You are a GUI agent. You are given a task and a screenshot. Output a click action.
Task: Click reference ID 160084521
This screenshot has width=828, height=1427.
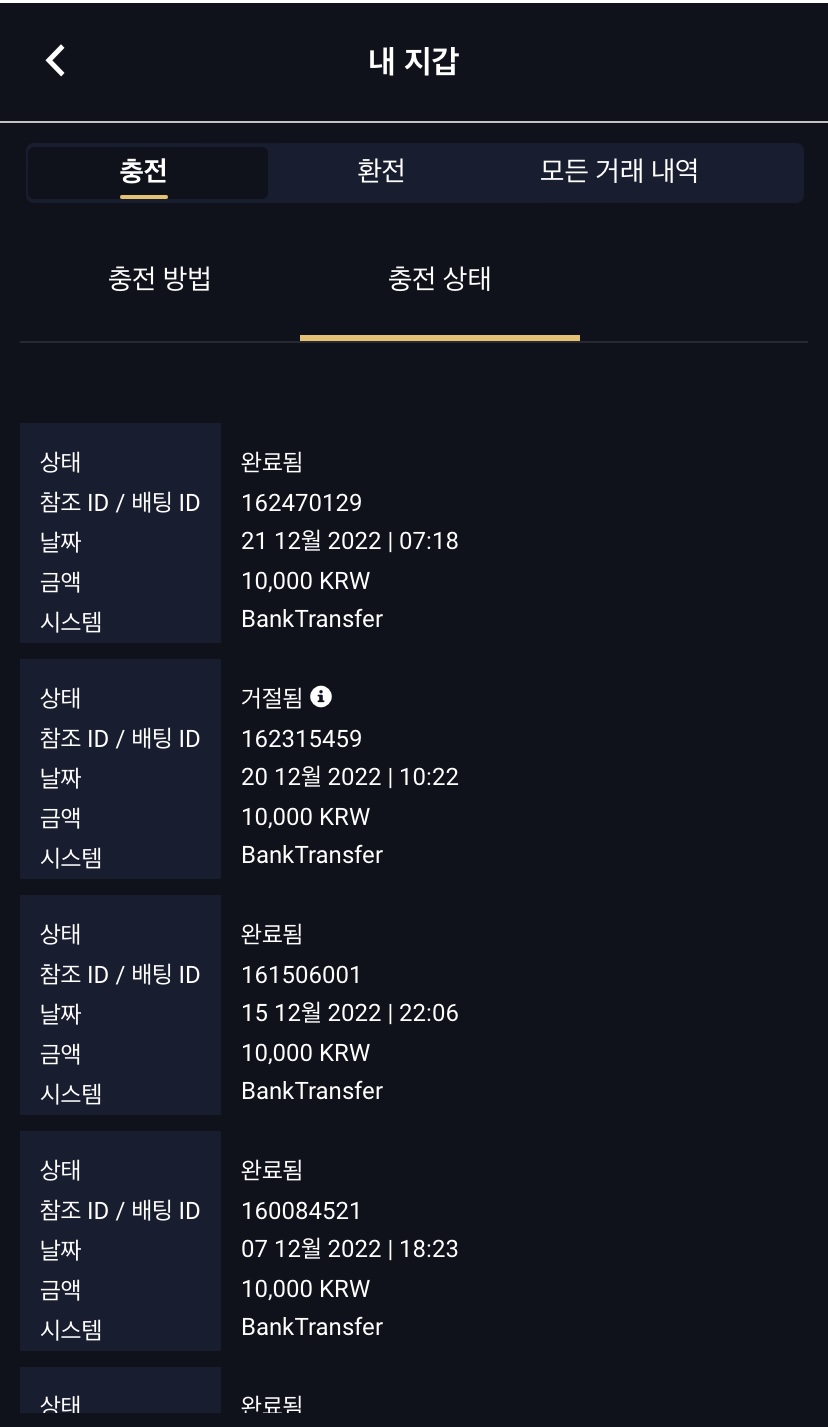tap(301, 1210)
